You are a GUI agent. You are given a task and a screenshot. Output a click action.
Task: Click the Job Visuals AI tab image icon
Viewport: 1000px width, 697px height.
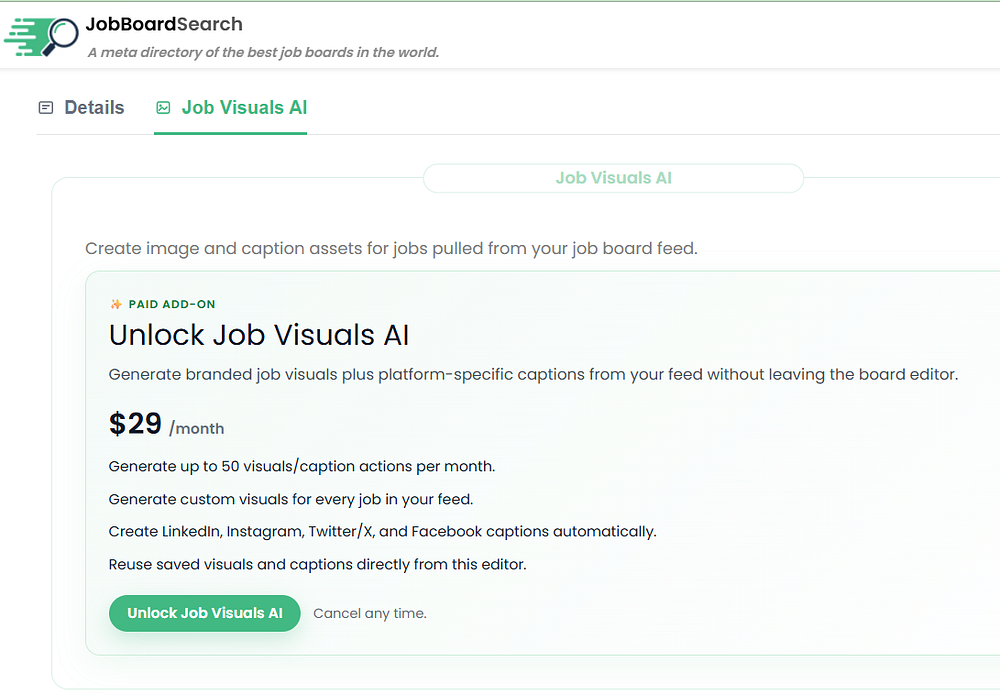pyautogui.click(x=163, y=108)
